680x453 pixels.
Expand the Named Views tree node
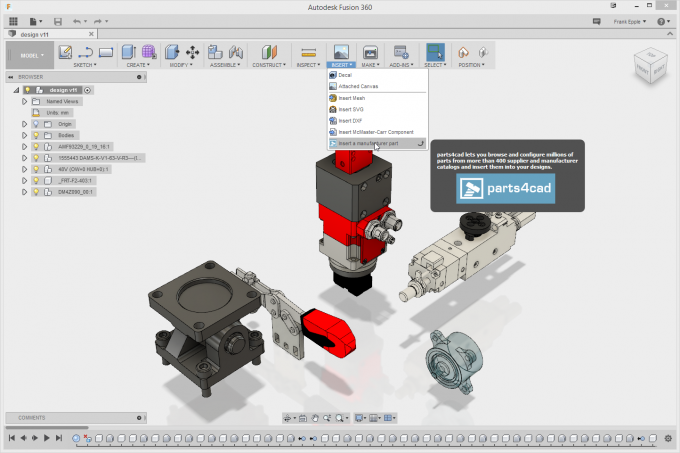[x=24, y=101]
